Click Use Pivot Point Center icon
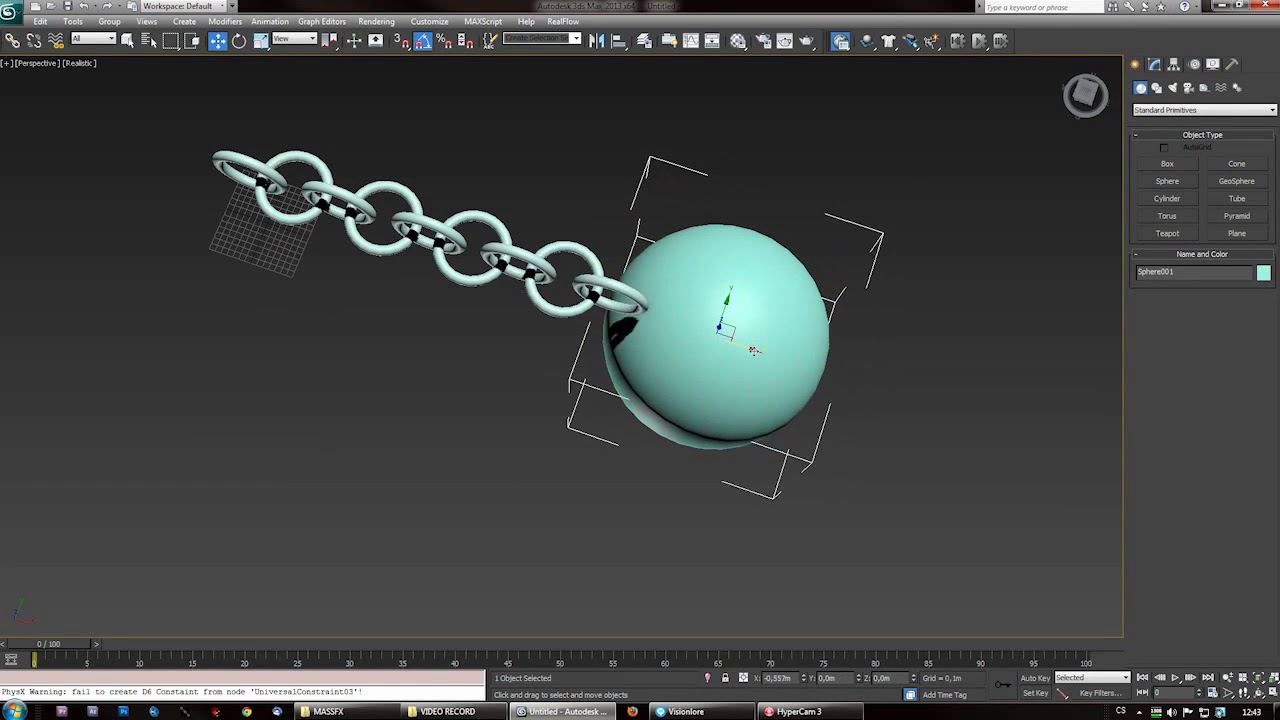Viewport: 1280px width, 720px height. (329, 41)
